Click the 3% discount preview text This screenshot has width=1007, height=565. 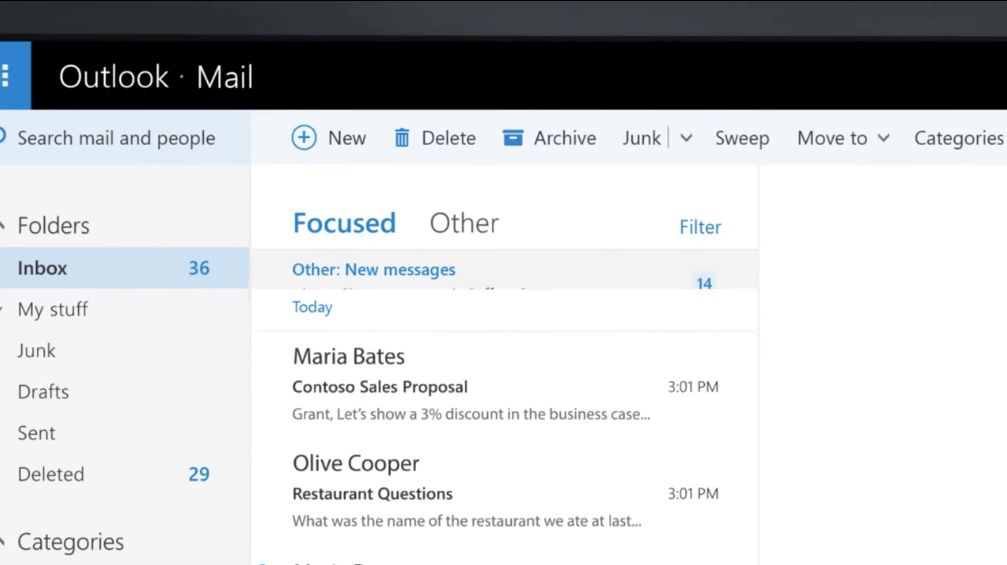tap(471, 414)
